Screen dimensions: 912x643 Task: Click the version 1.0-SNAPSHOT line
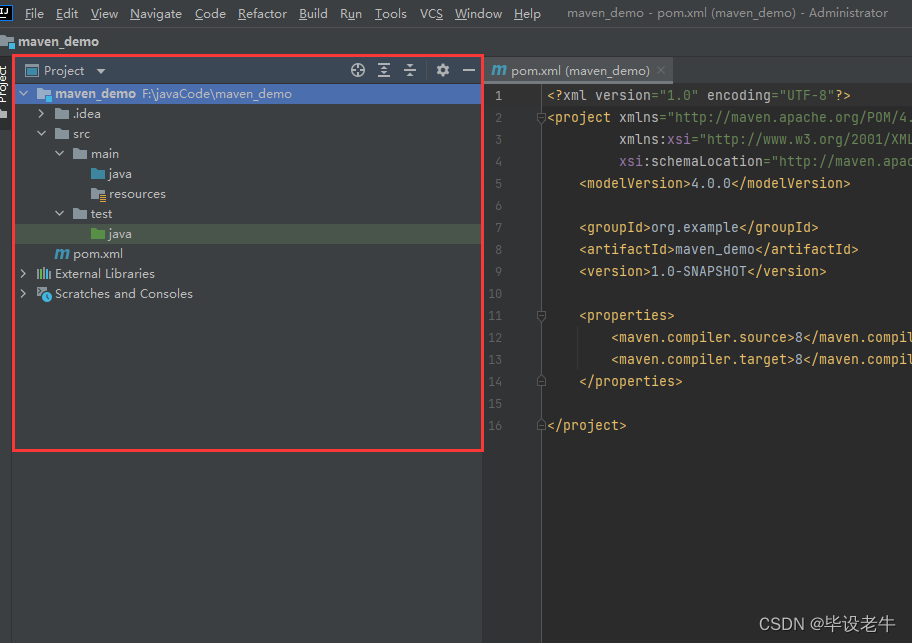(x=703, y=272)
